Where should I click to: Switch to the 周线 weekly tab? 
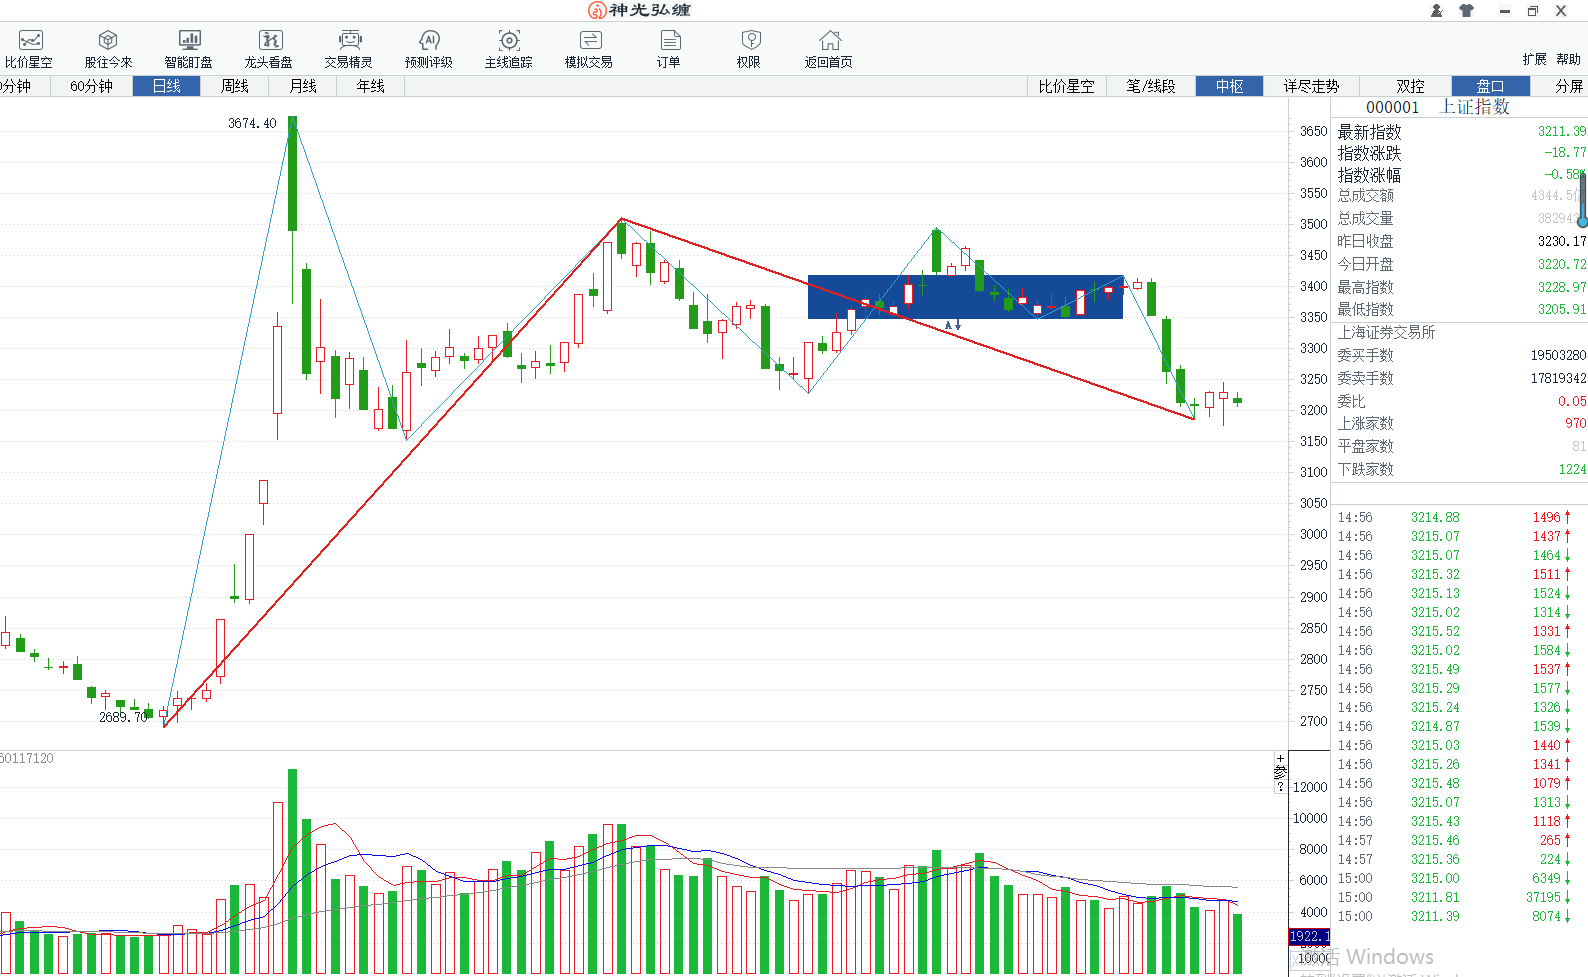tap(235, 86)
